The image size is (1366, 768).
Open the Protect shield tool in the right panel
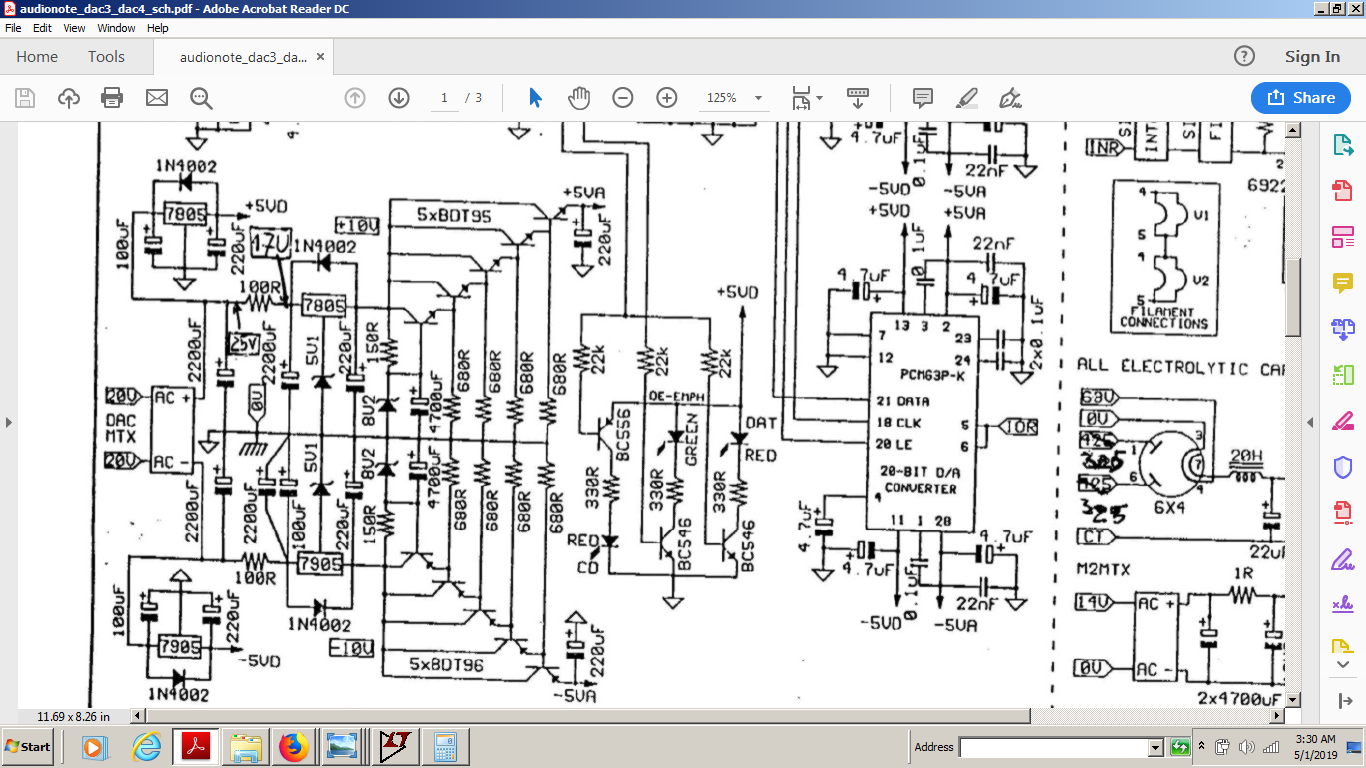1342,467
